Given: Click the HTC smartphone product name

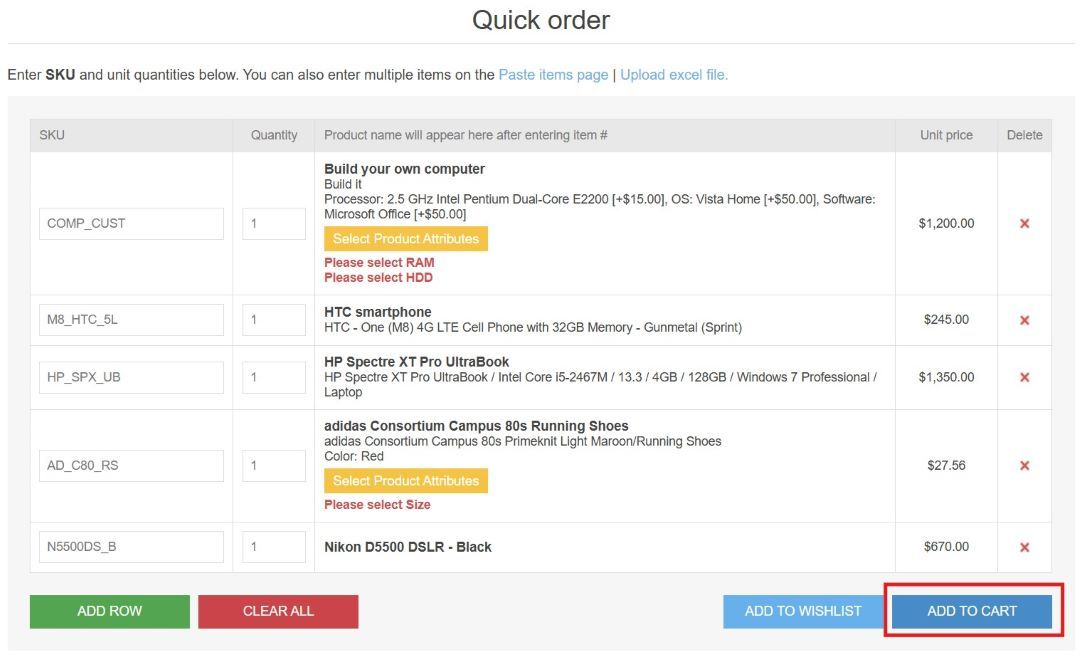Looking at the screenshot, I should coord(377,312).
